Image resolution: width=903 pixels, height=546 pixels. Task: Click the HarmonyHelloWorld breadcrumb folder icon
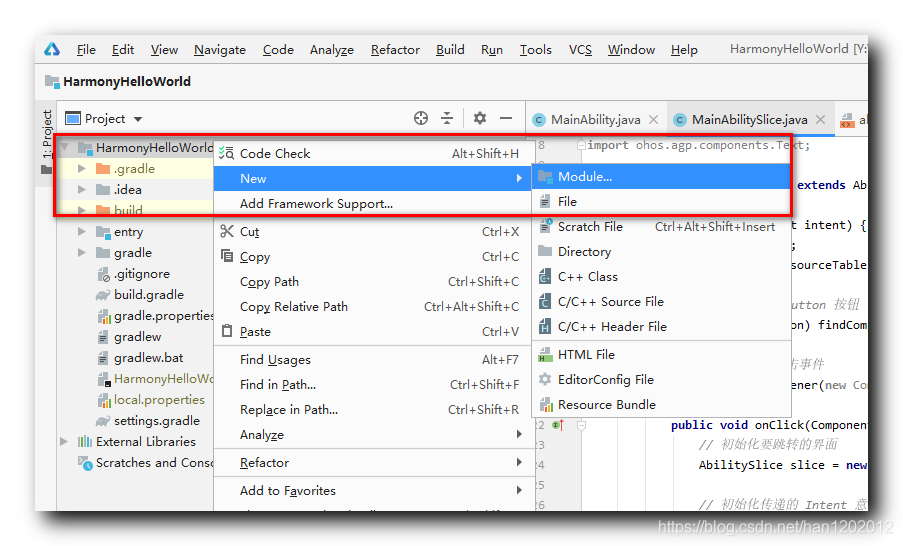[x=52, y=82]
